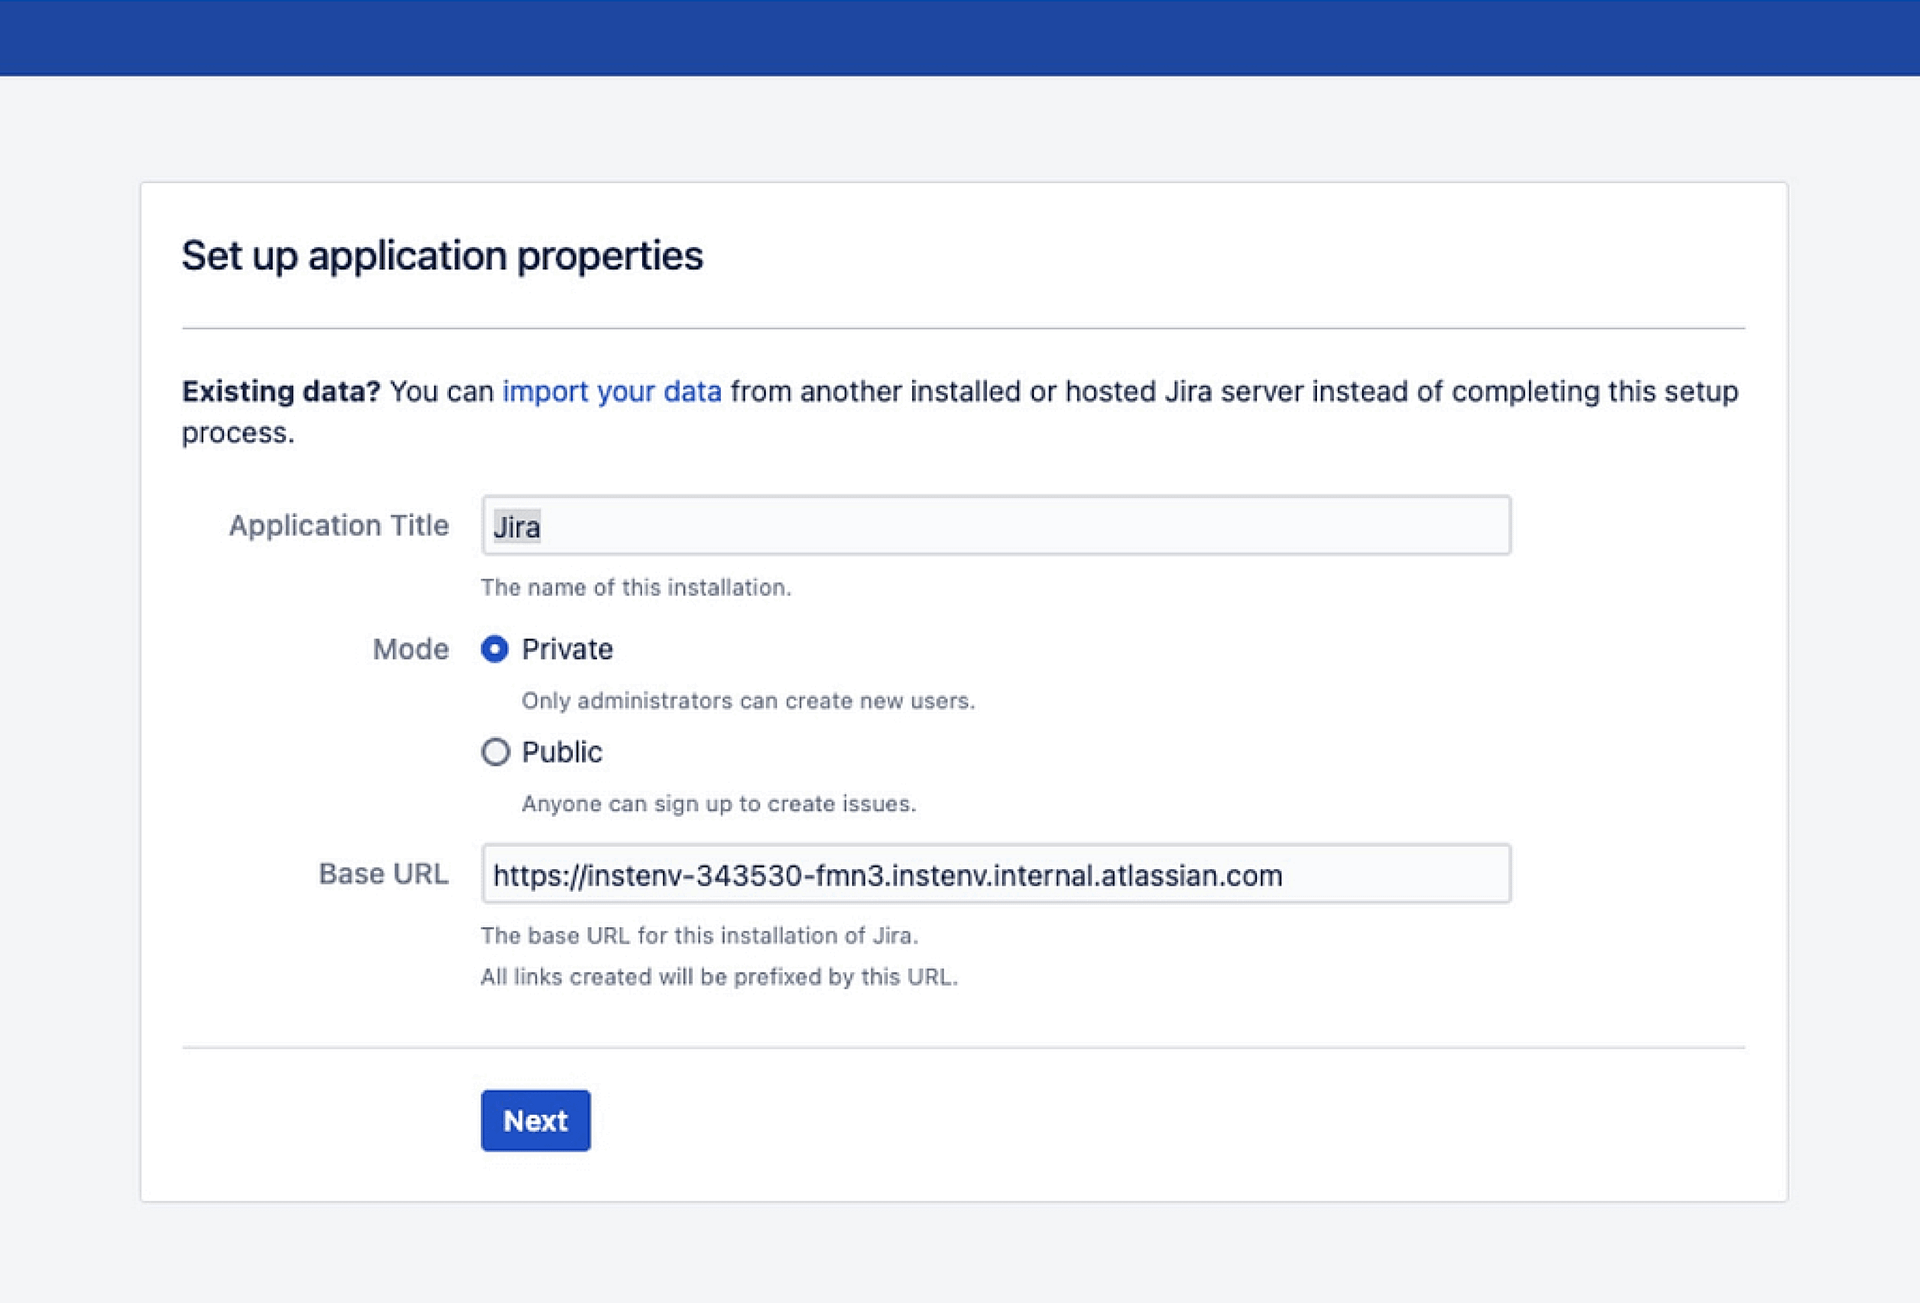The image size is (1920, 1303).
Task: Open the import your data link
Action: [x=612, y=392]
